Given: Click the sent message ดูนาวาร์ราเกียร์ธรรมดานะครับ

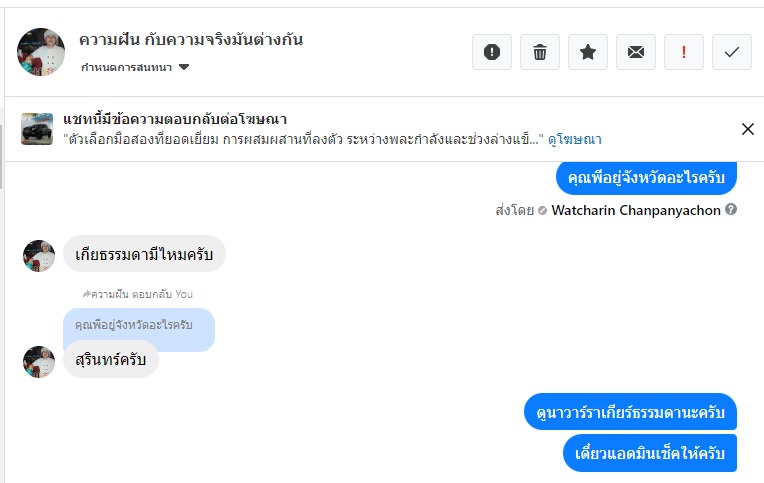Looking at the screenshot, I should 630,412.
